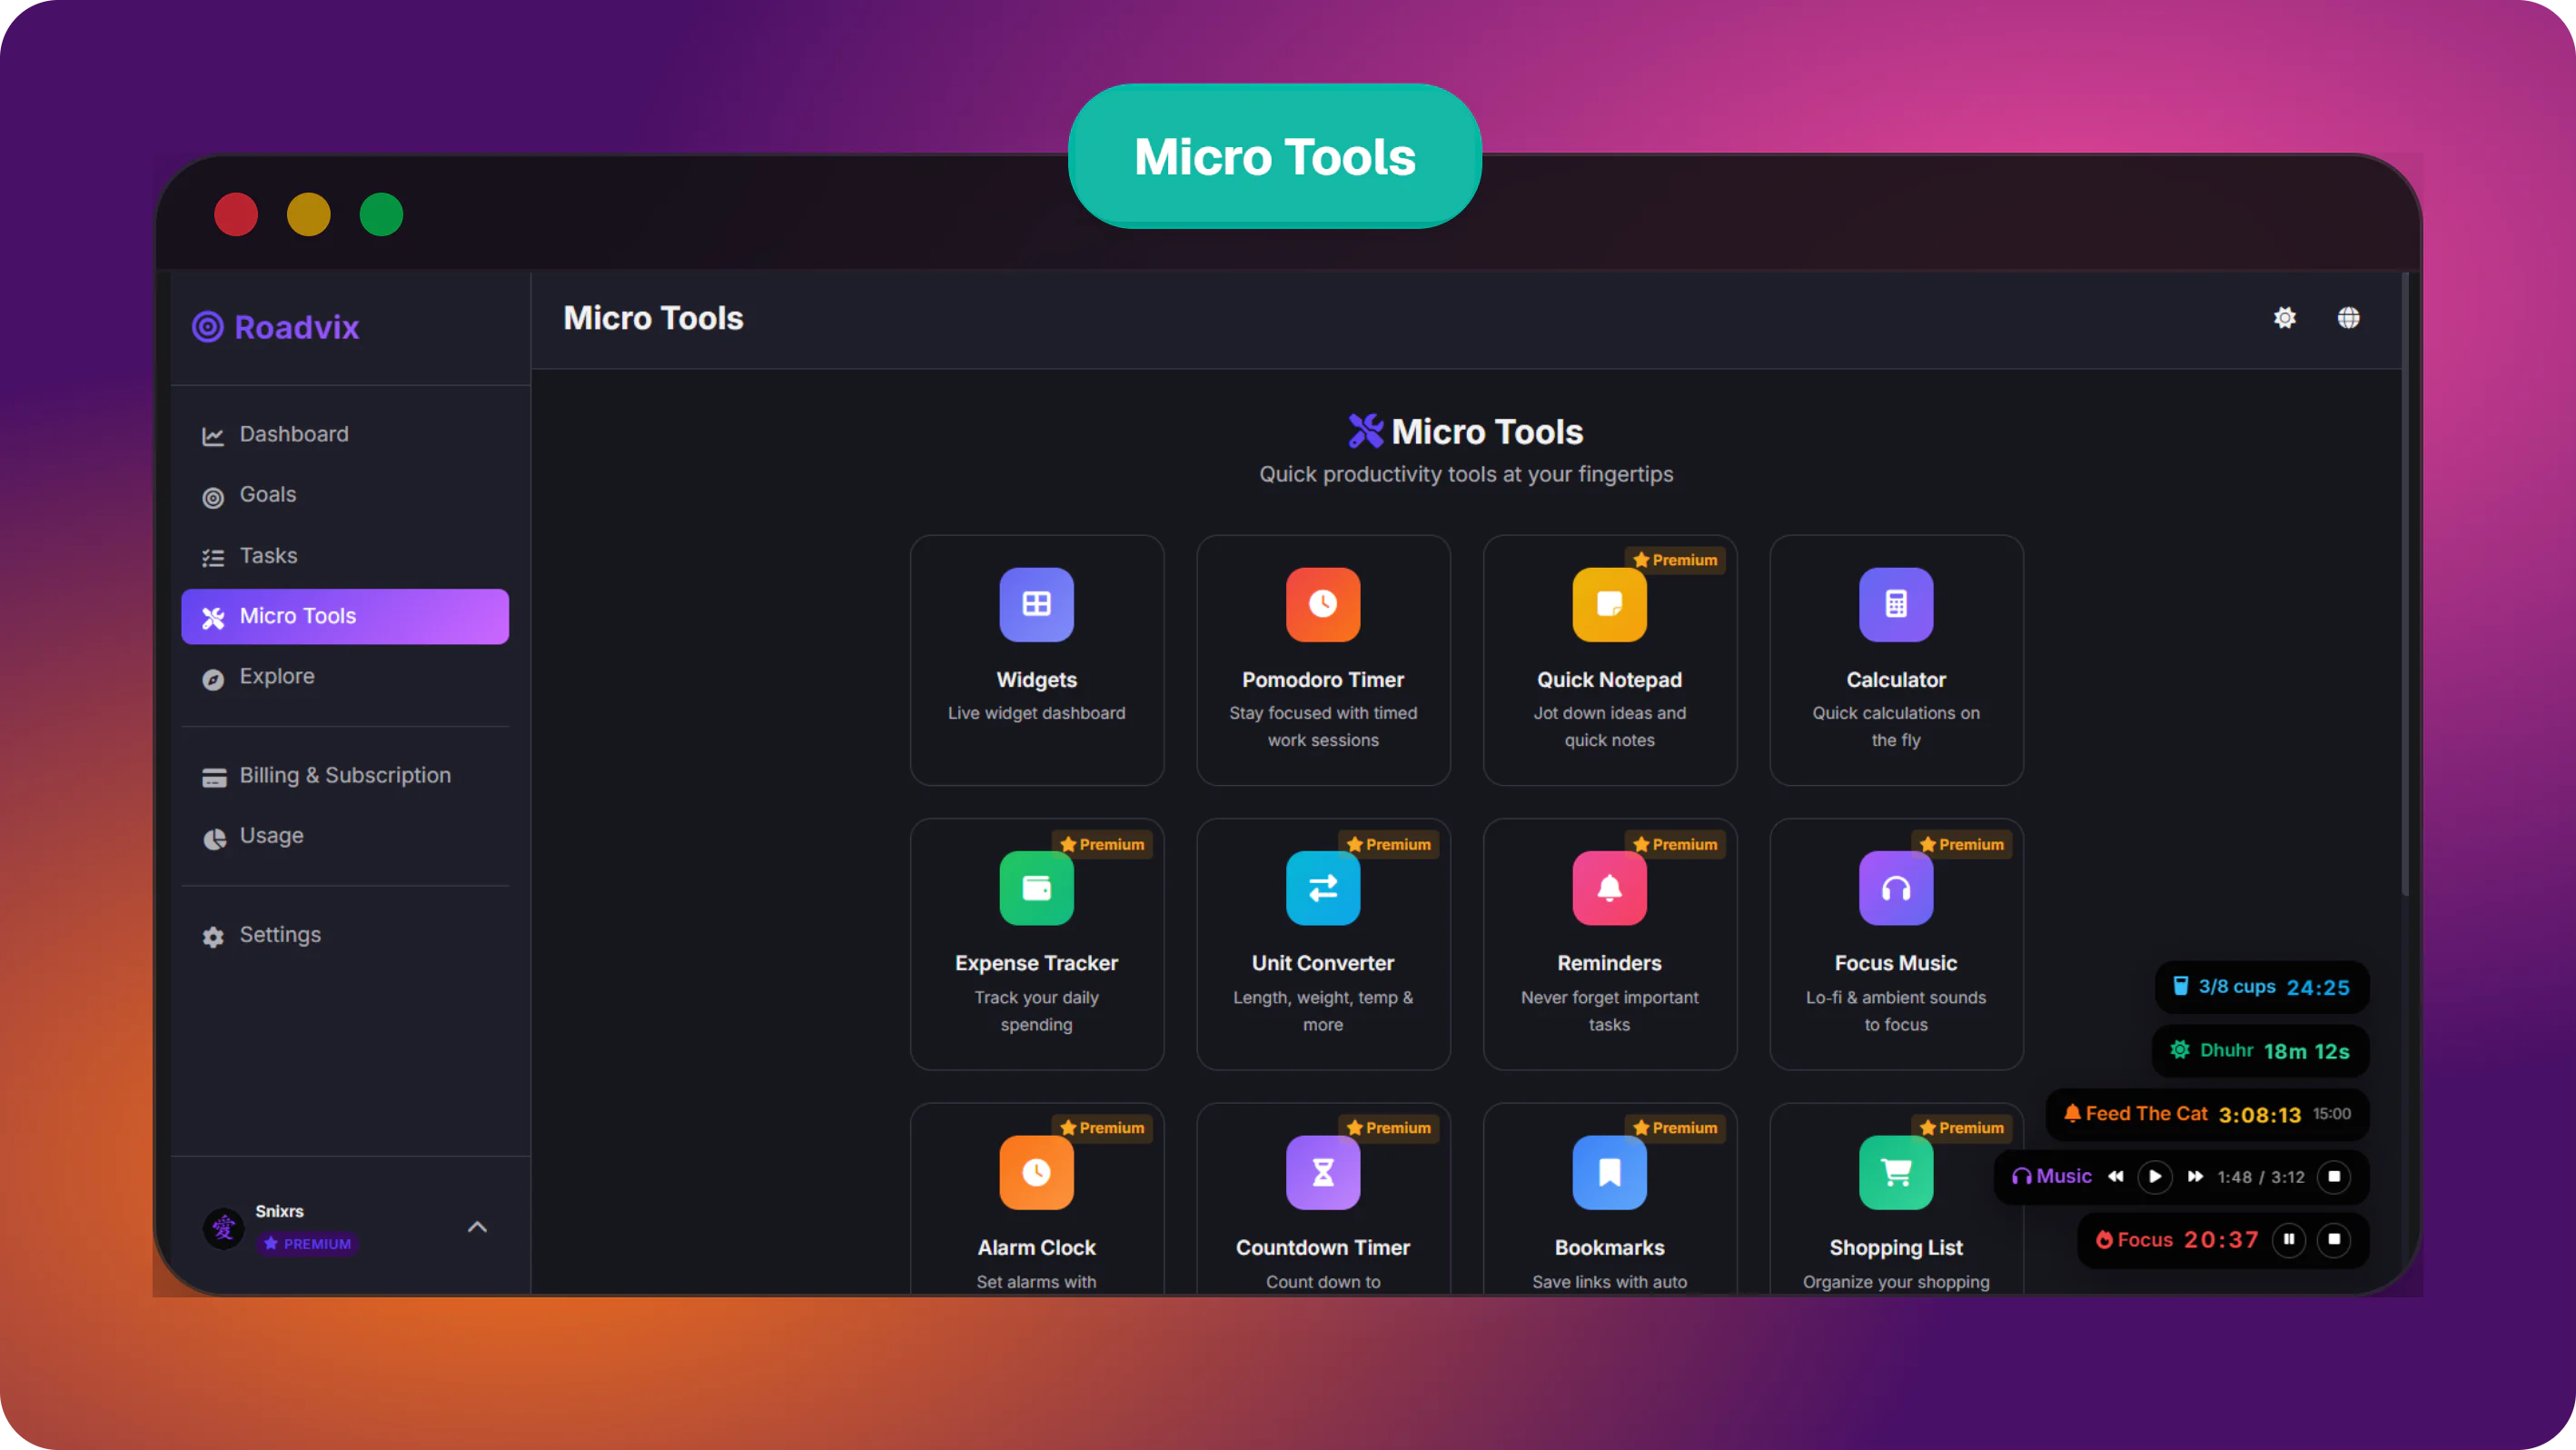
Task: Rewind the Music widget track
Action: click(x=2115, y=1177)
